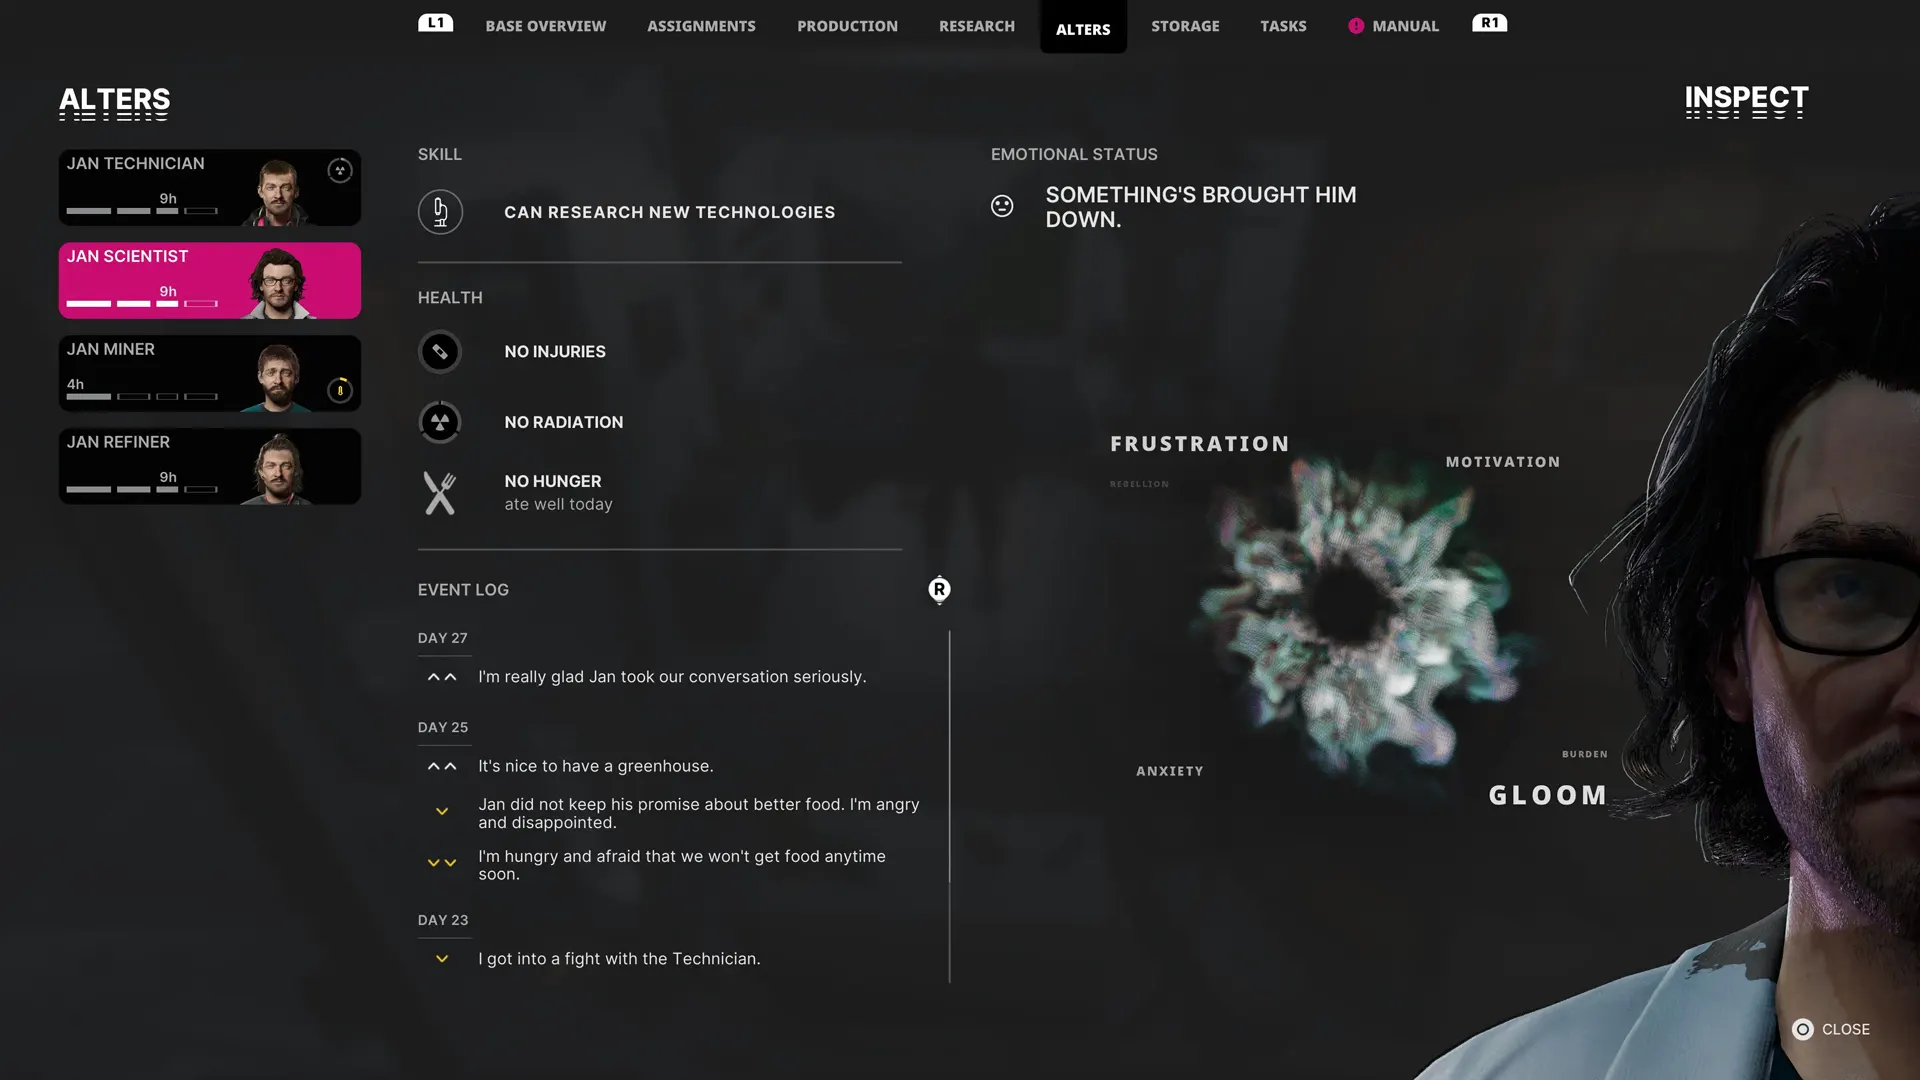Switch to the Research tab
The image size is (1920, 1080).
(x=977, y=26)
